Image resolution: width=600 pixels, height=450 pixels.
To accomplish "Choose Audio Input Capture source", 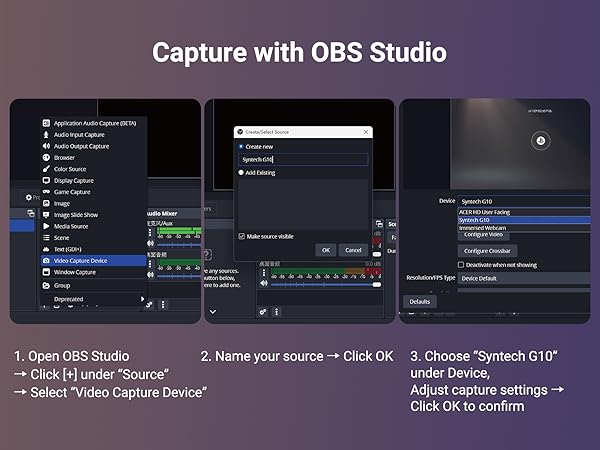I will (93, 135).
